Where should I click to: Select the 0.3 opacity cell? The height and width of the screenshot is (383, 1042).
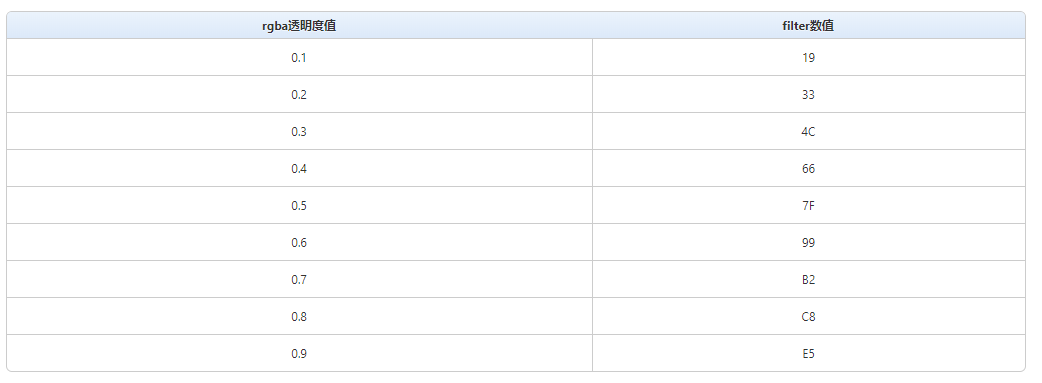click(x=299, y=132)
